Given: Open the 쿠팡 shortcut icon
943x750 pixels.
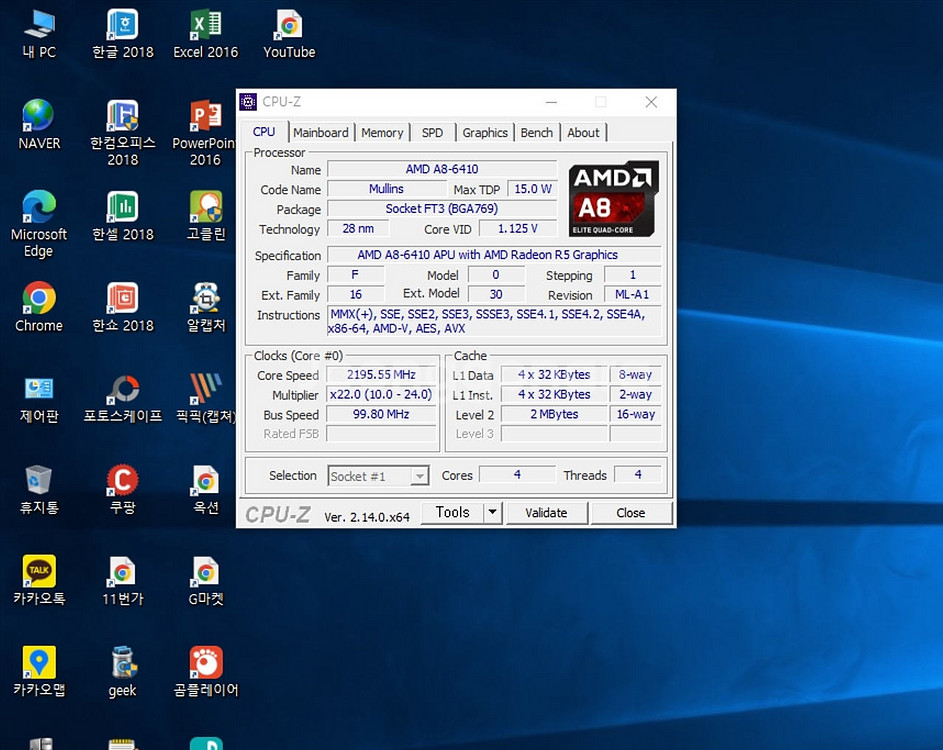Looking at the screenshot, I should coord(123,490).
